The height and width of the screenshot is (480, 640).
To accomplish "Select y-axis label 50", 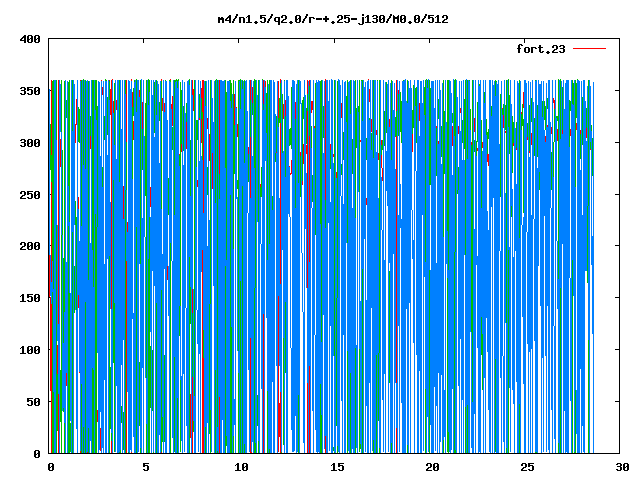I will (x=33, y=402).
